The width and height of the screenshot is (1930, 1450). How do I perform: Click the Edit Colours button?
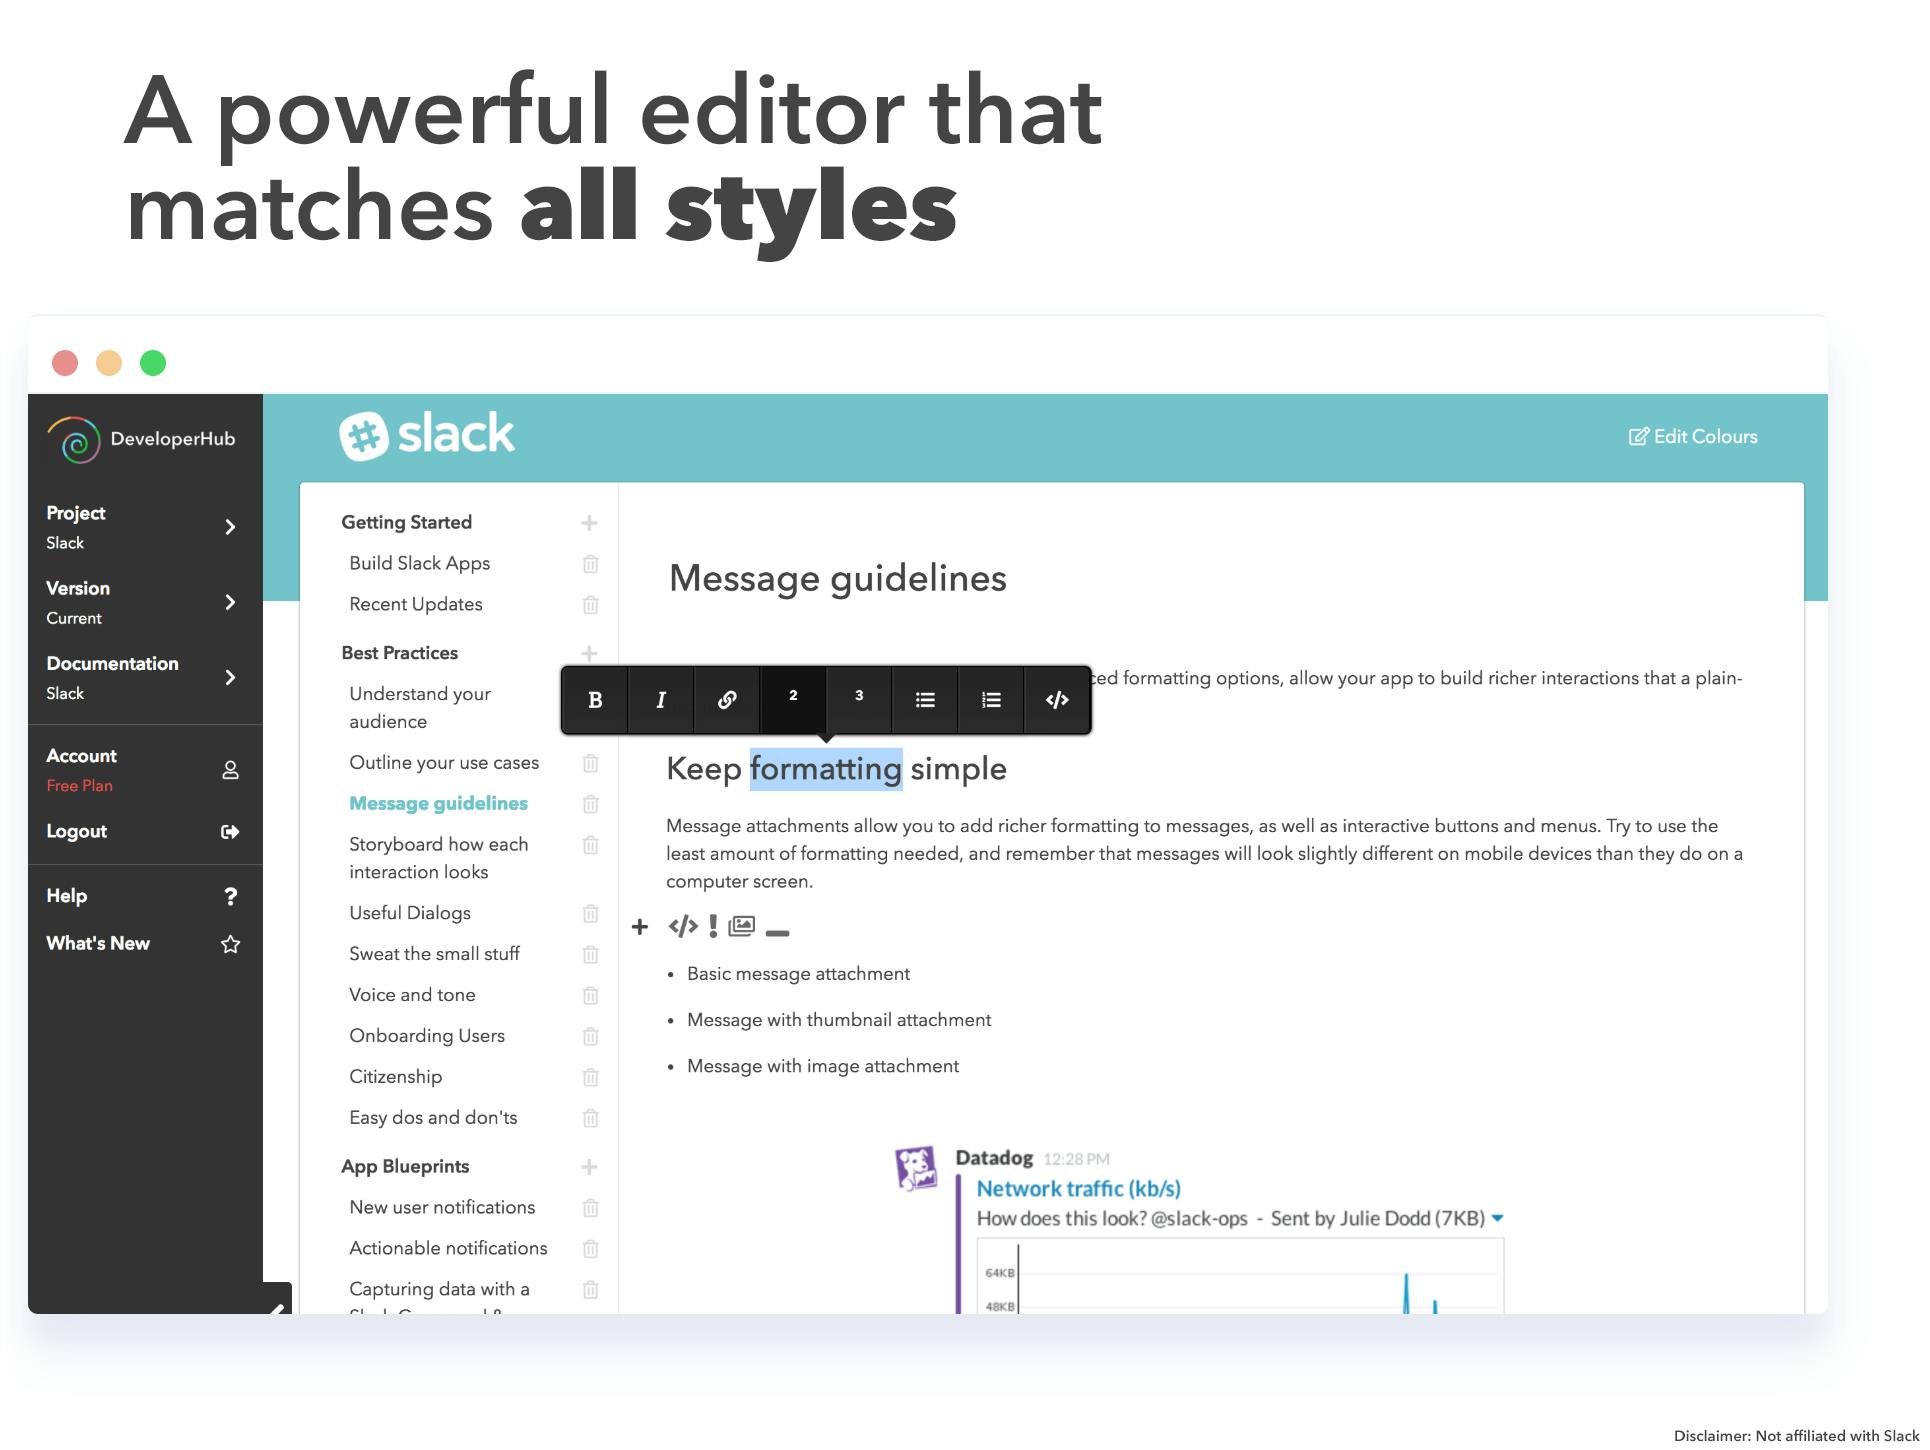[1693, 436]
